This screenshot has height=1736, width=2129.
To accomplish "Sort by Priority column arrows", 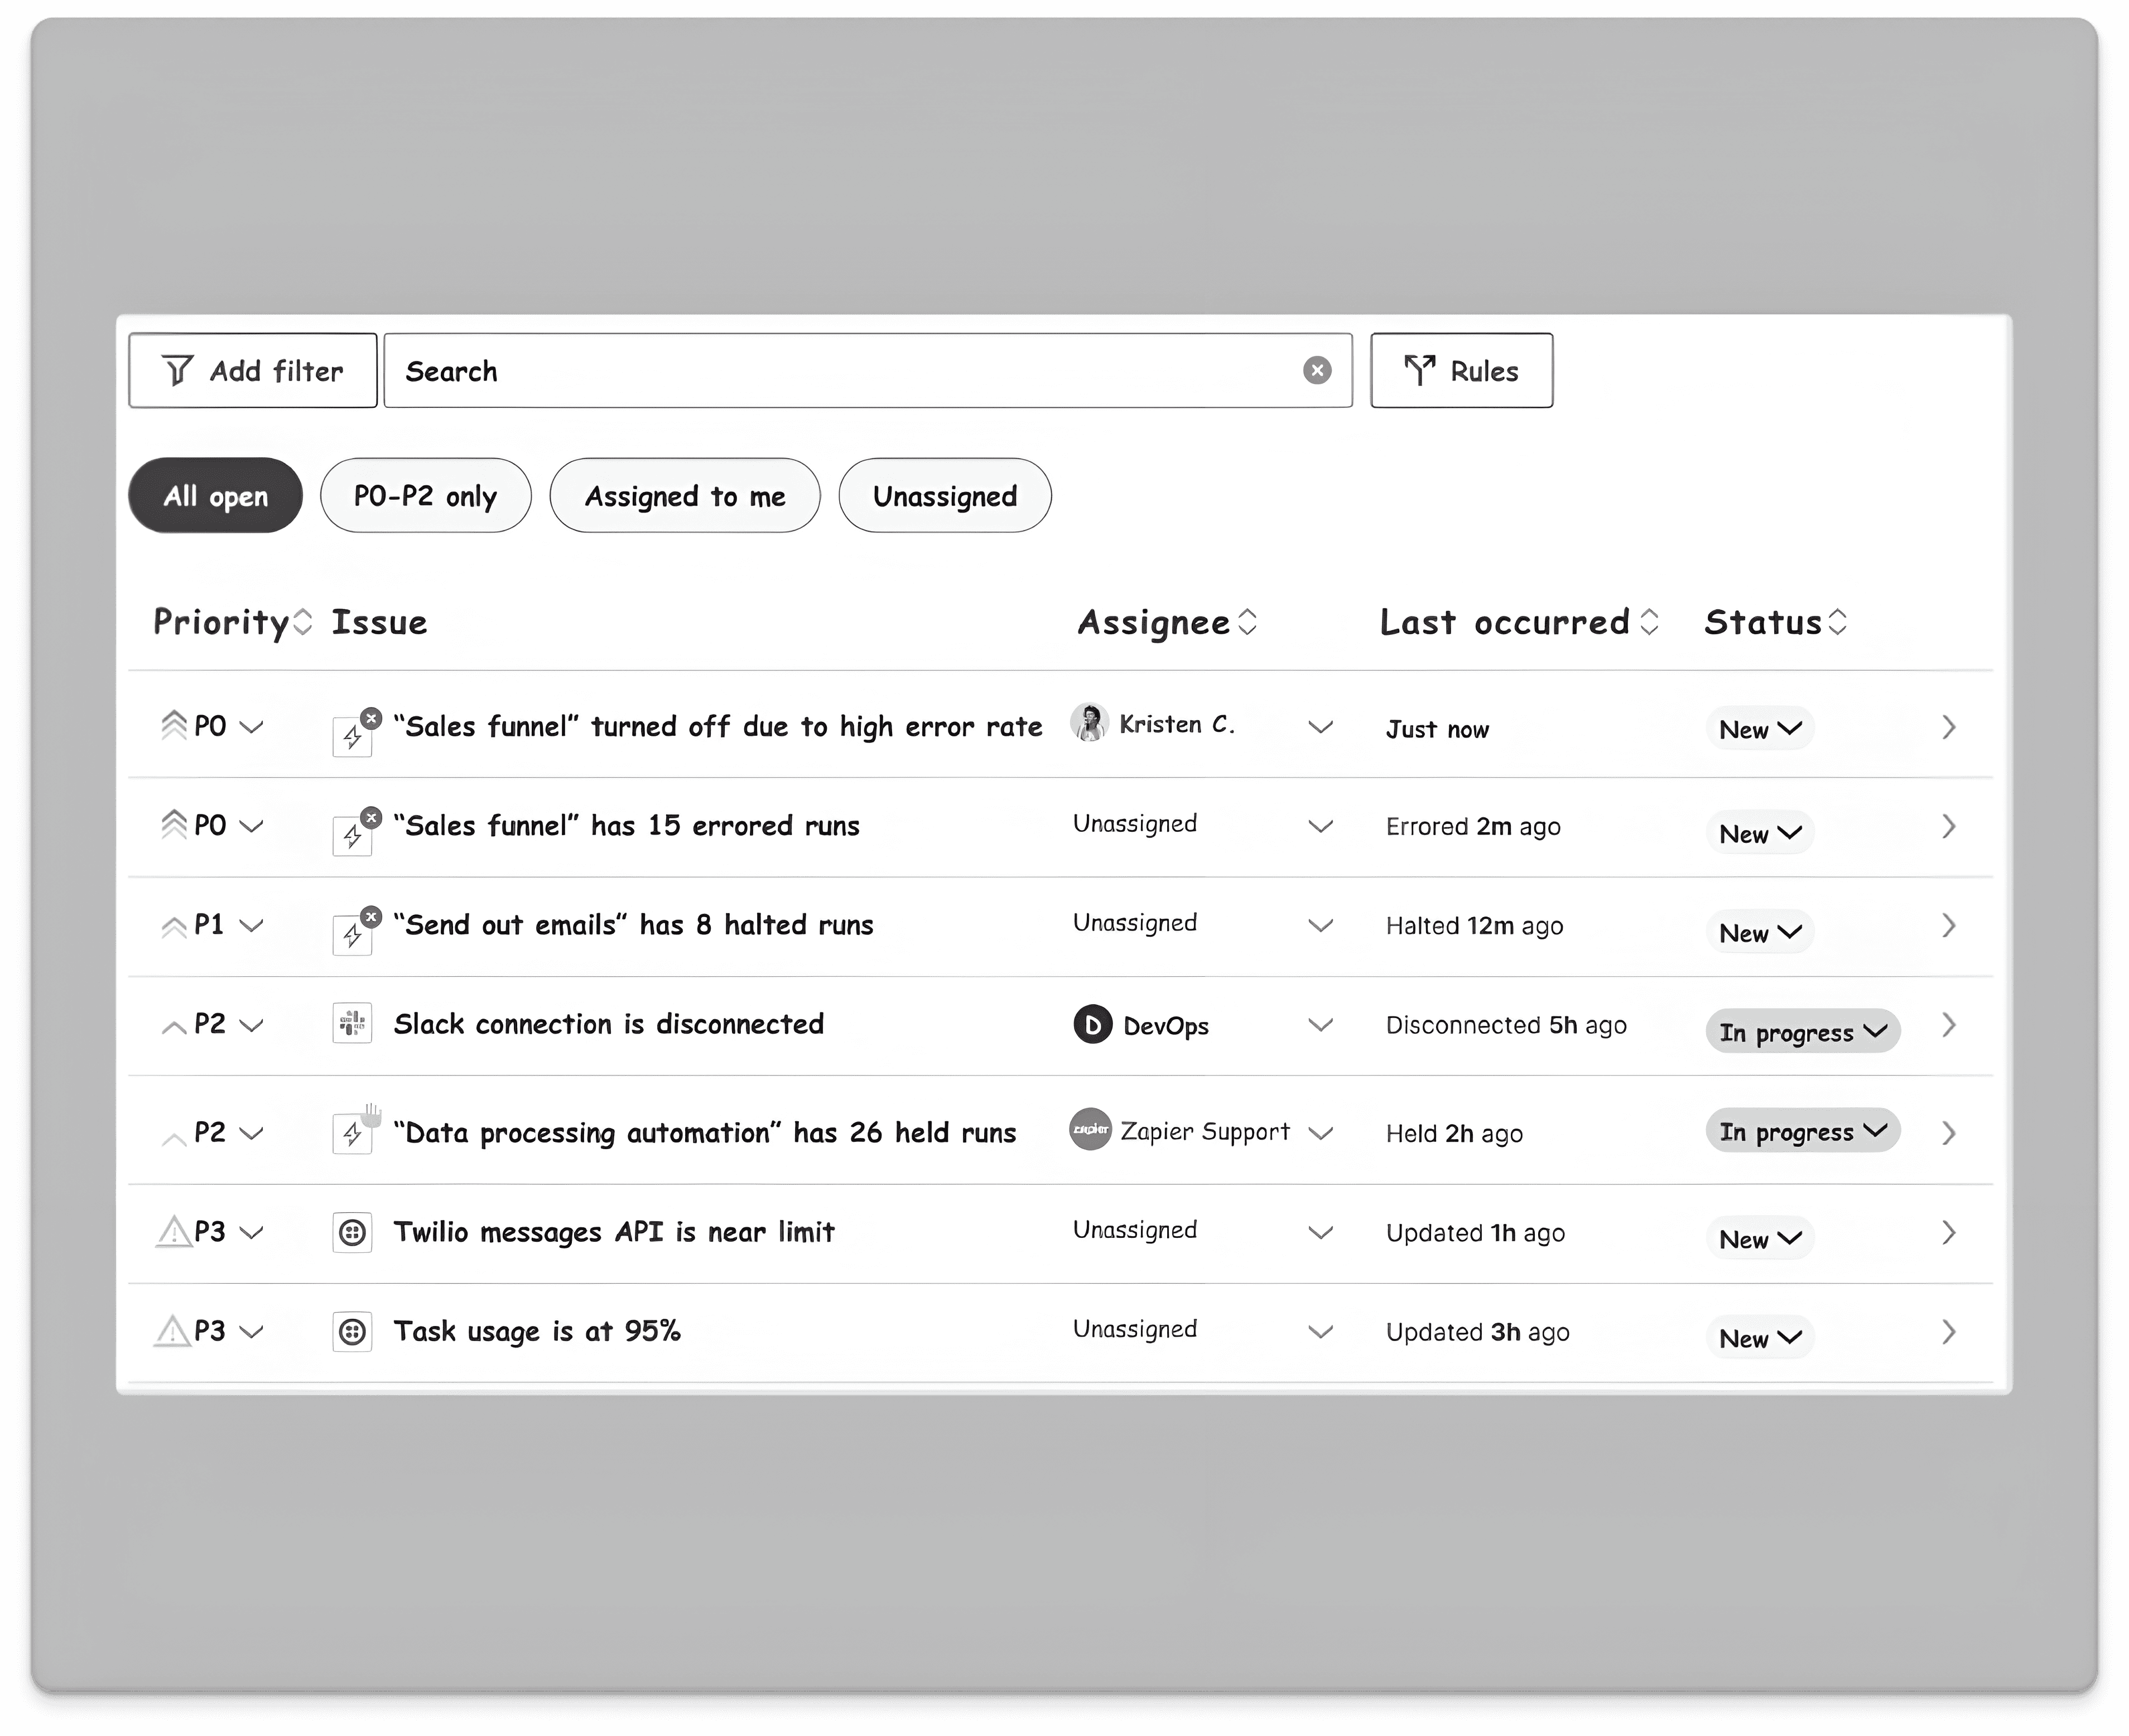I will tap(302, 622).
